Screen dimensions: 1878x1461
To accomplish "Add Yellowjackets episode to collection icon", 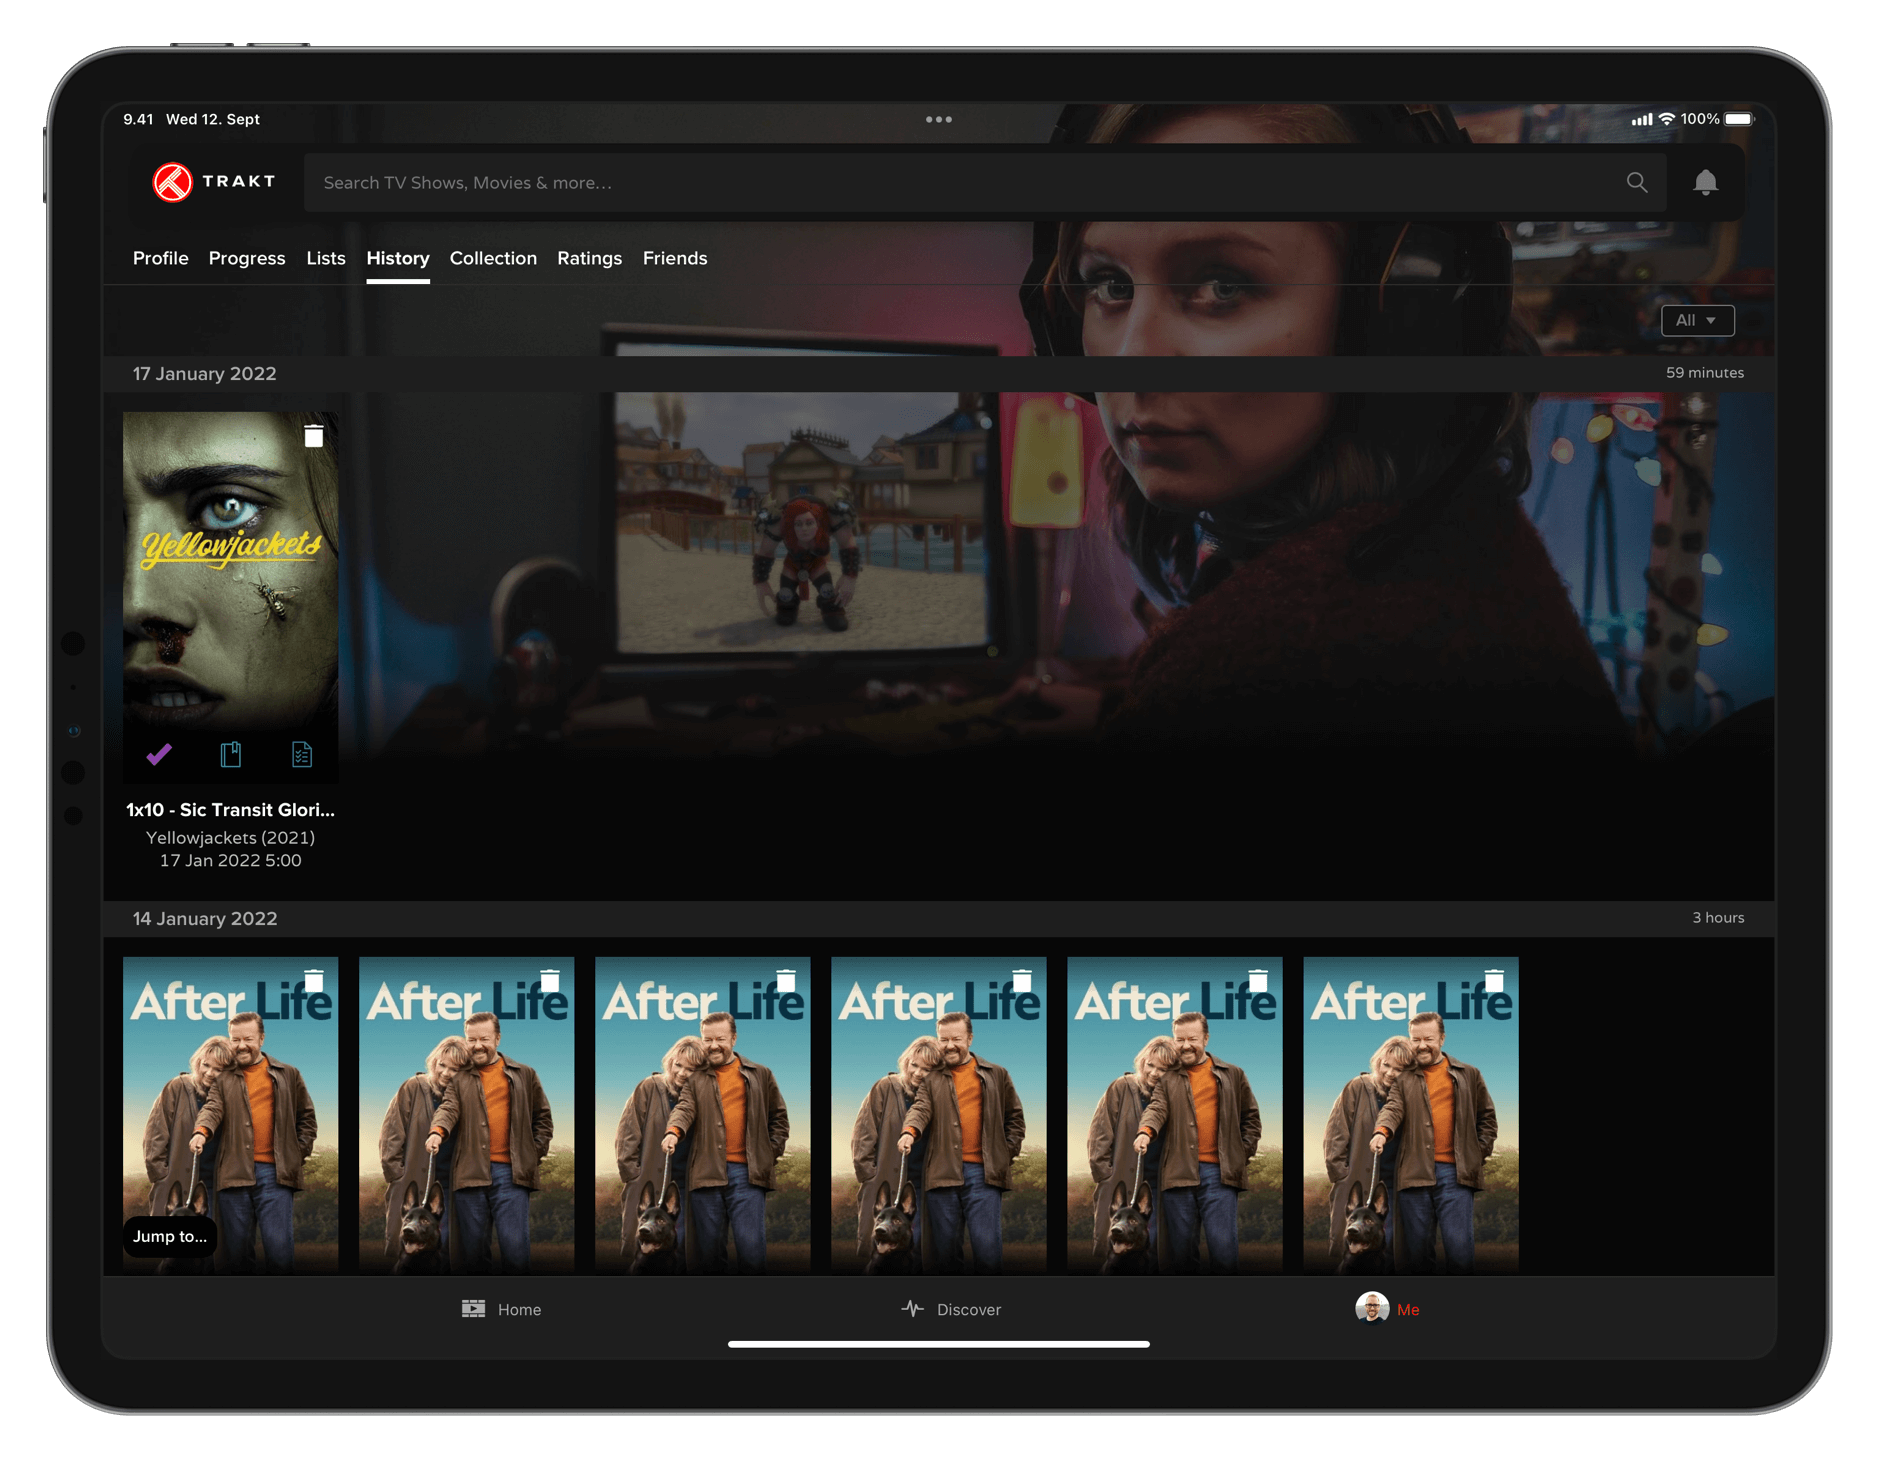I will tap(231, 754).
